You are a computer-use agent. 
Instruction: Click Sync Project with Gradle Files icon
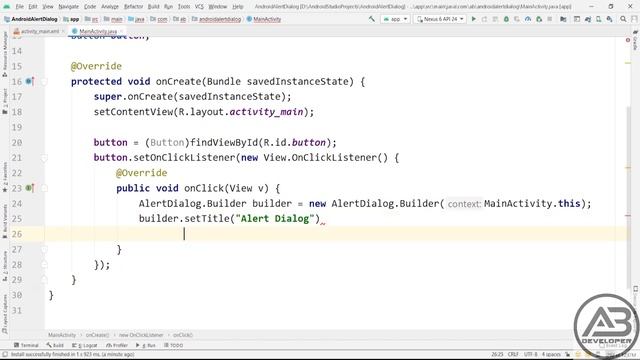click(588, 19)
